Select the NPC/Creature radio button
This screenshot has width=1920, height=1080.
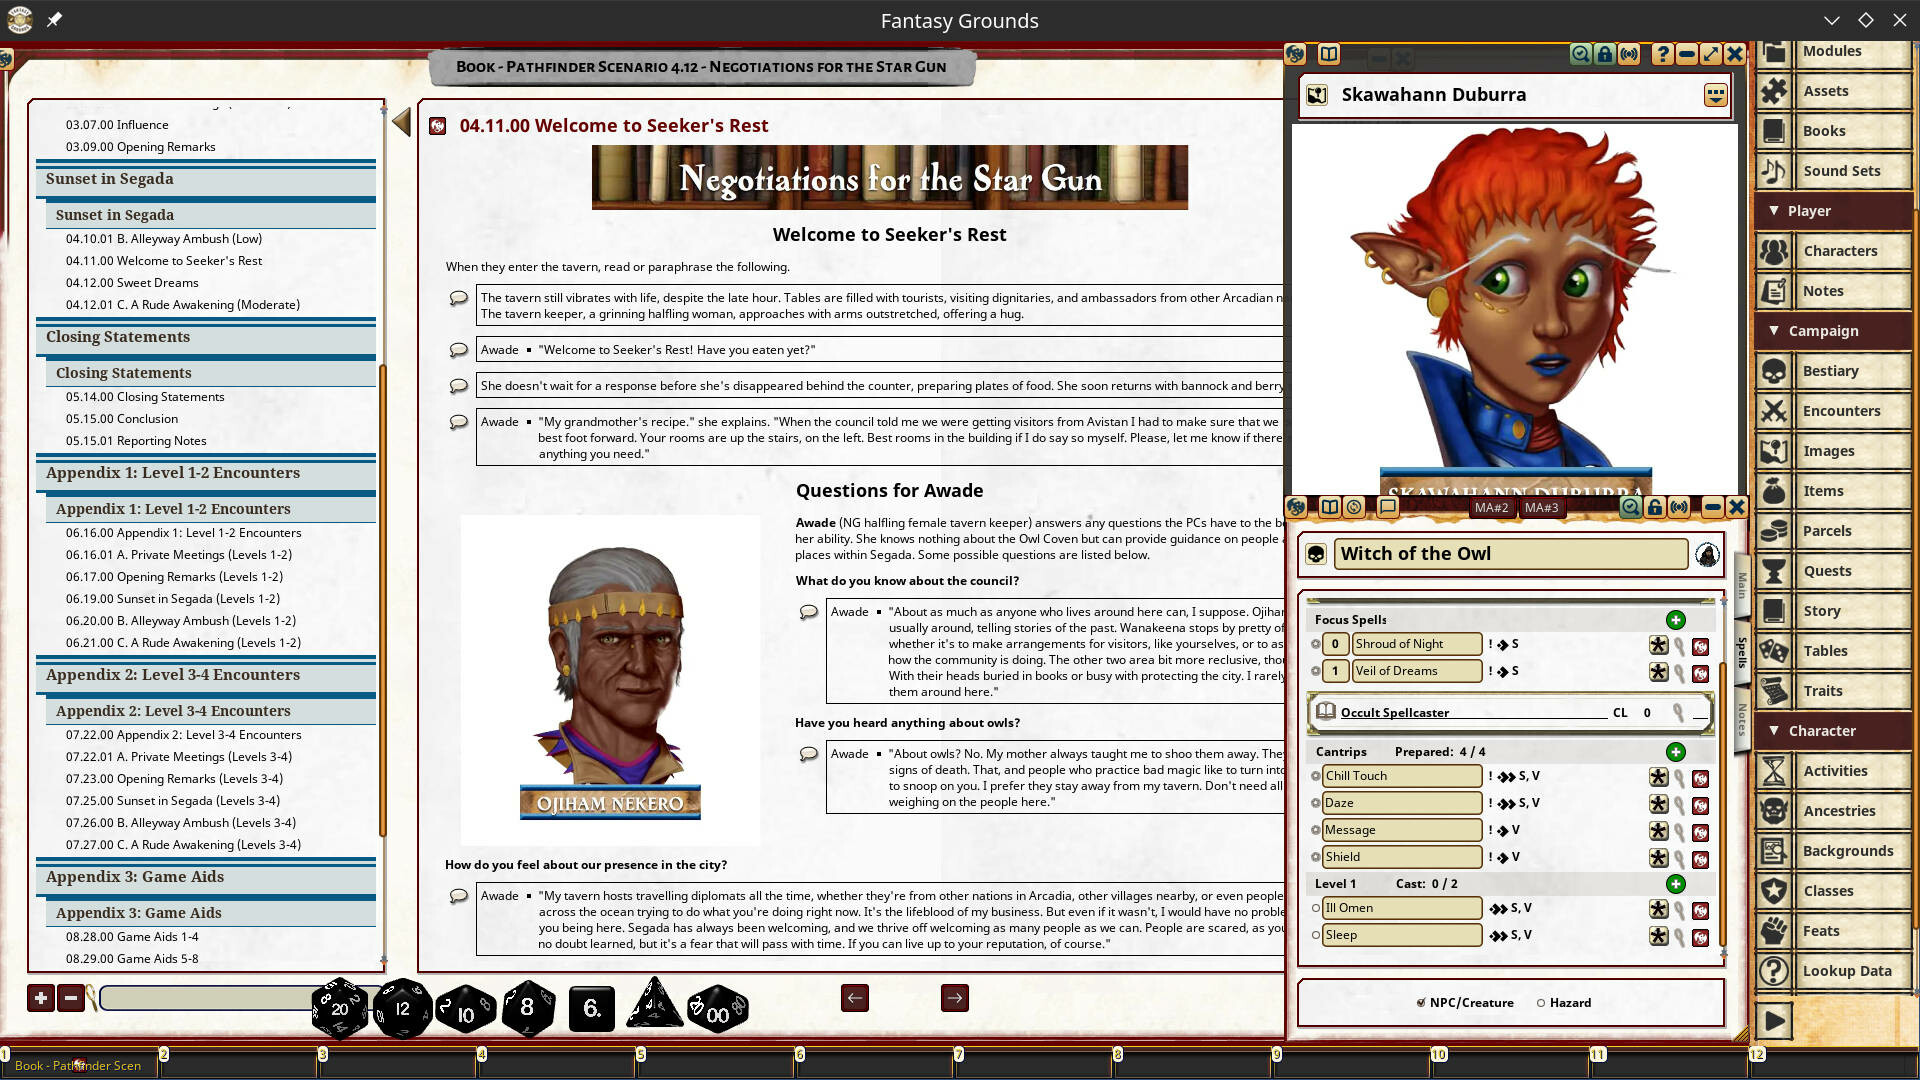(x=1421, y=1002)
